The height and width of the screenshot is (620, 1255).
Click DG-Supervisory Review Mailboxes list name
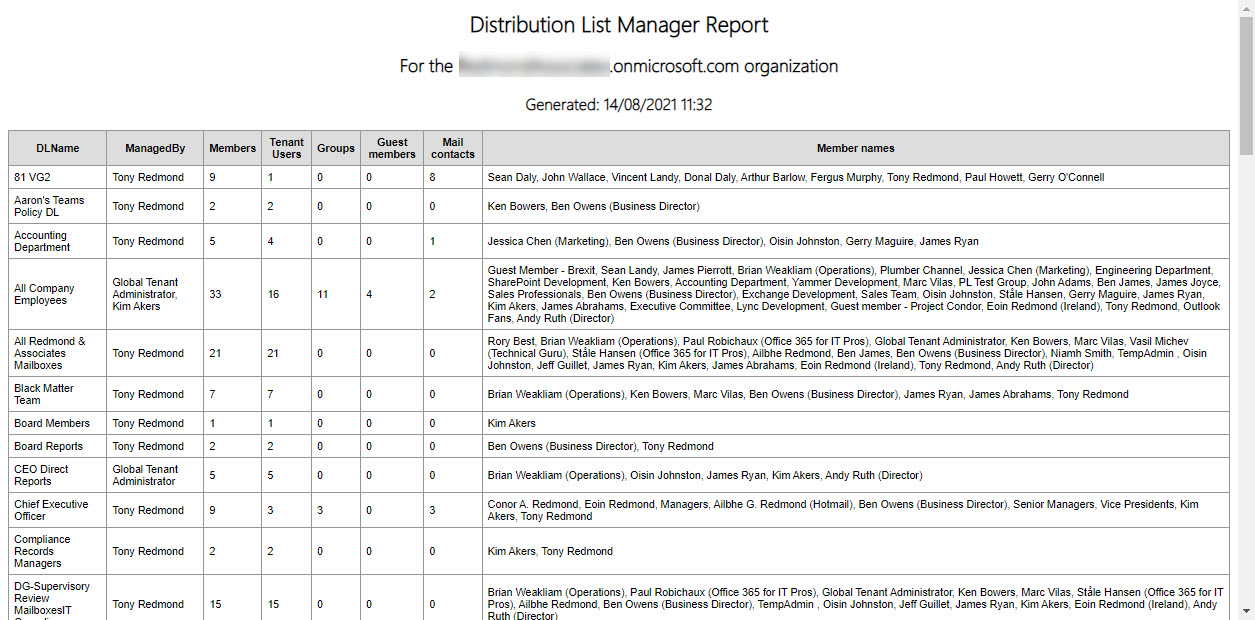pyautogui.click(x=52, y=598)
